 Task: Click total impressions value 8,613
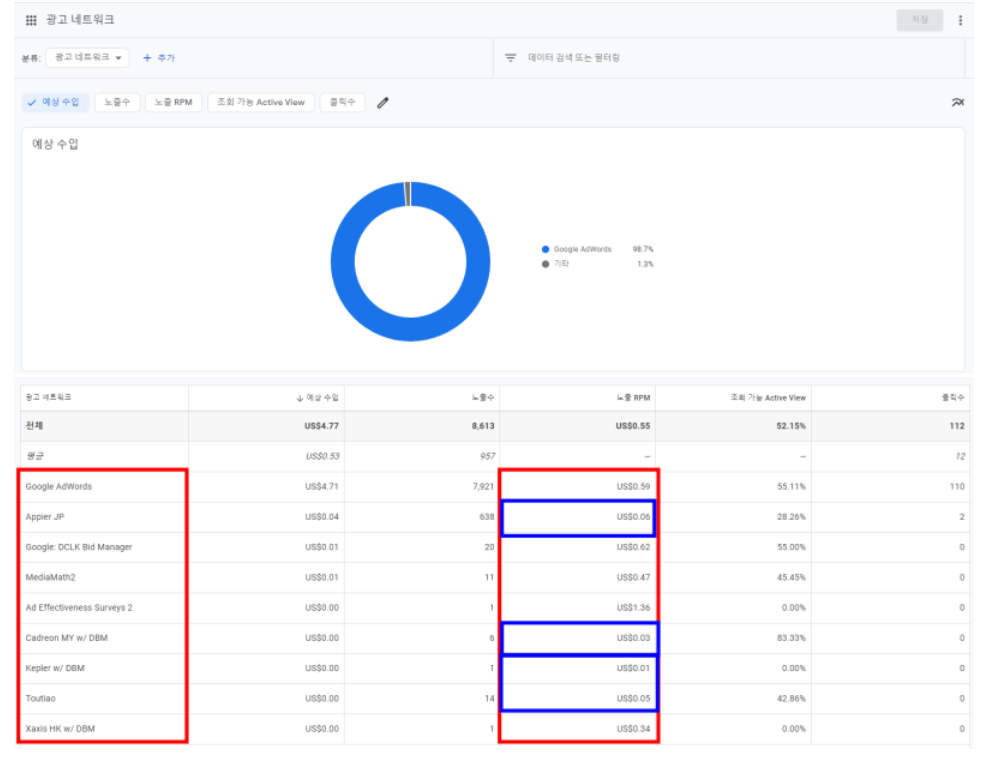click(x=483, y=426)
